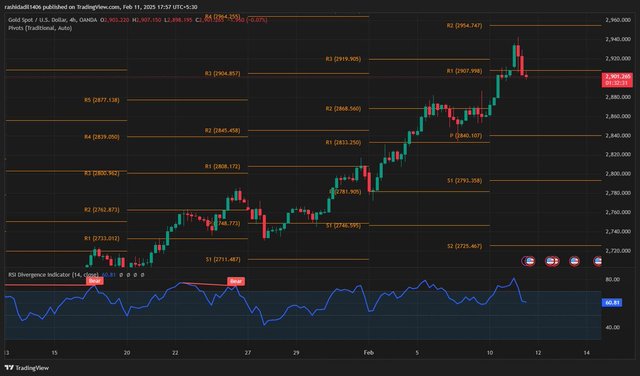Select pivot label R1 (2808.172)
This screenshot has height=376, width=640.
222,167
